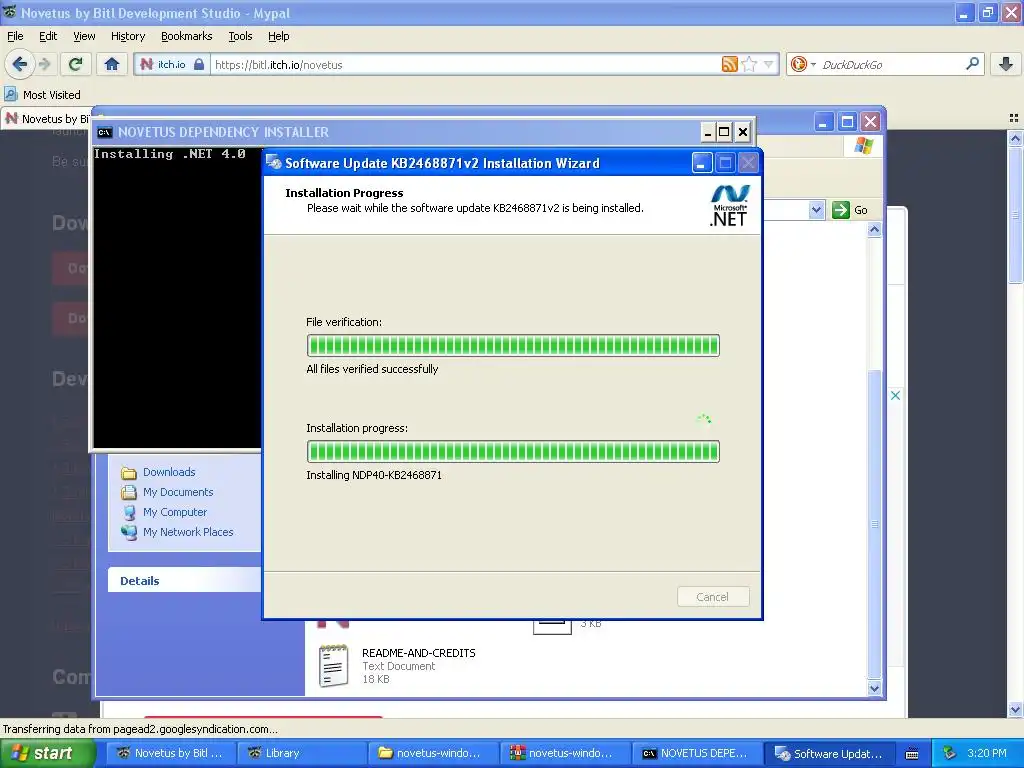Image resolution: width=1024 pixels, height=768 pixels.
Task: Click the Software Update wizard title icon
Action: (x=274, y=163)
